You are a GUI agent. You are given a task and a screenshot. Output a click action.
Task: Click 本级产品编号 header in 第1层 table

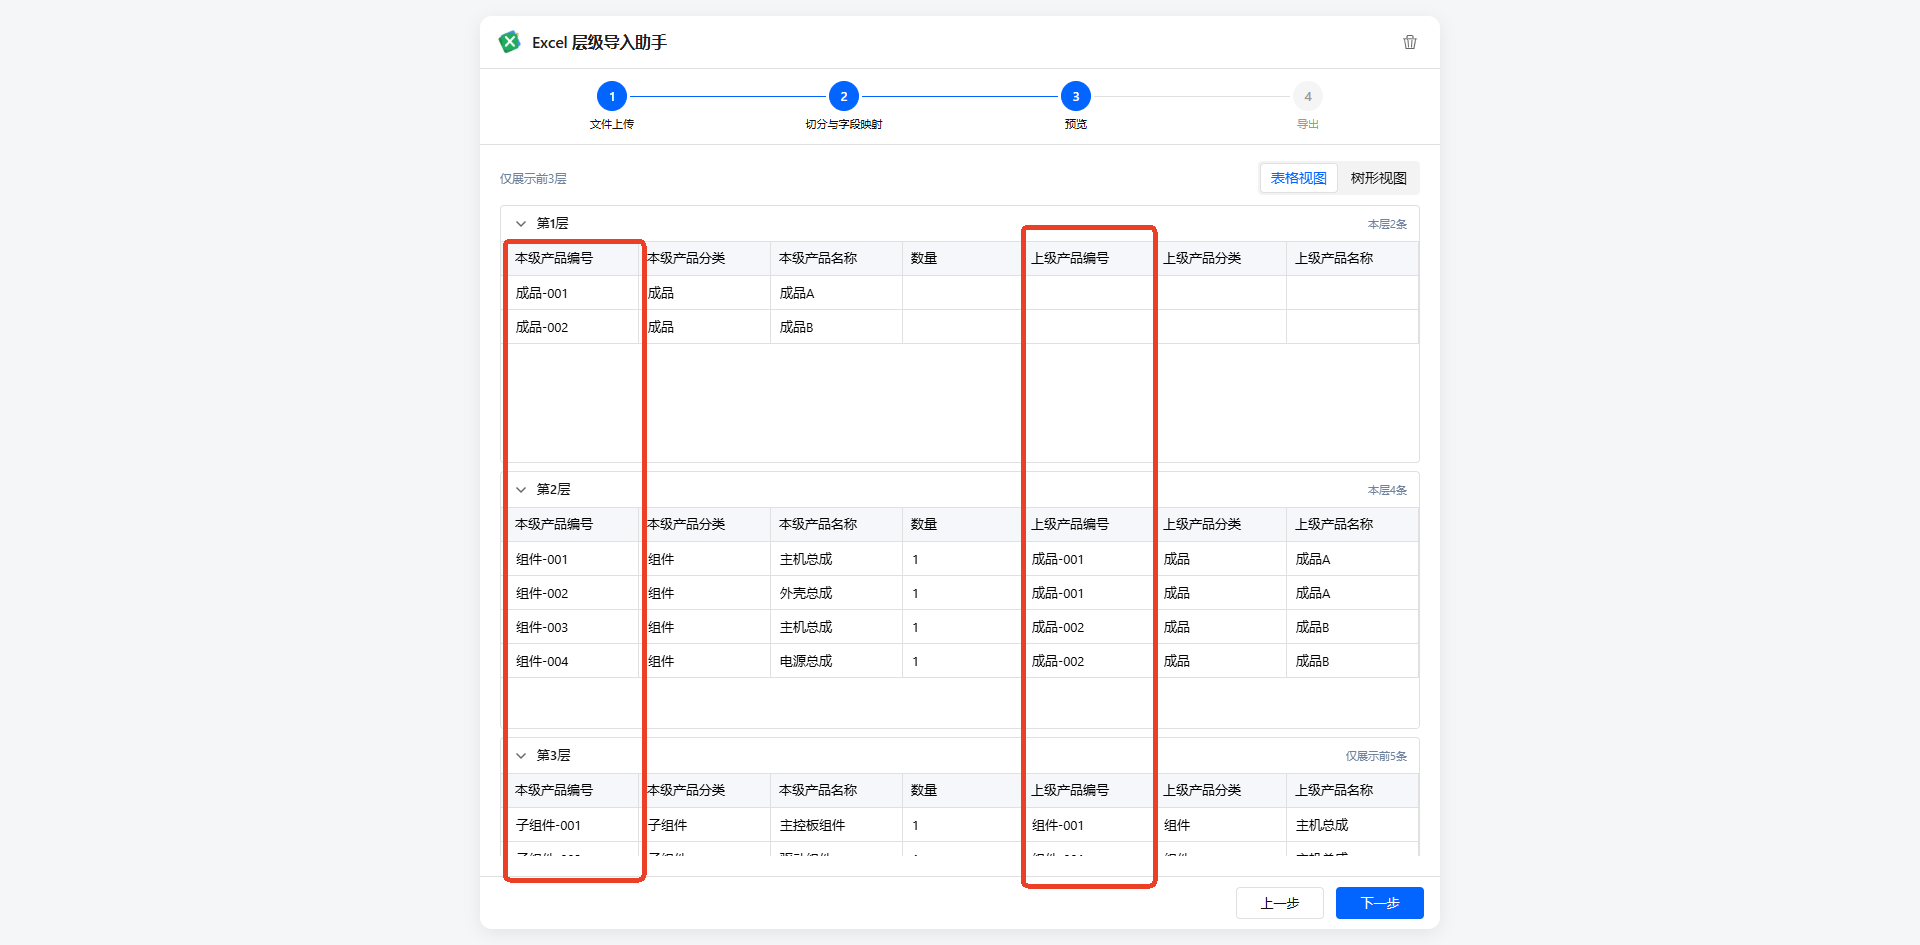(554, 258)
